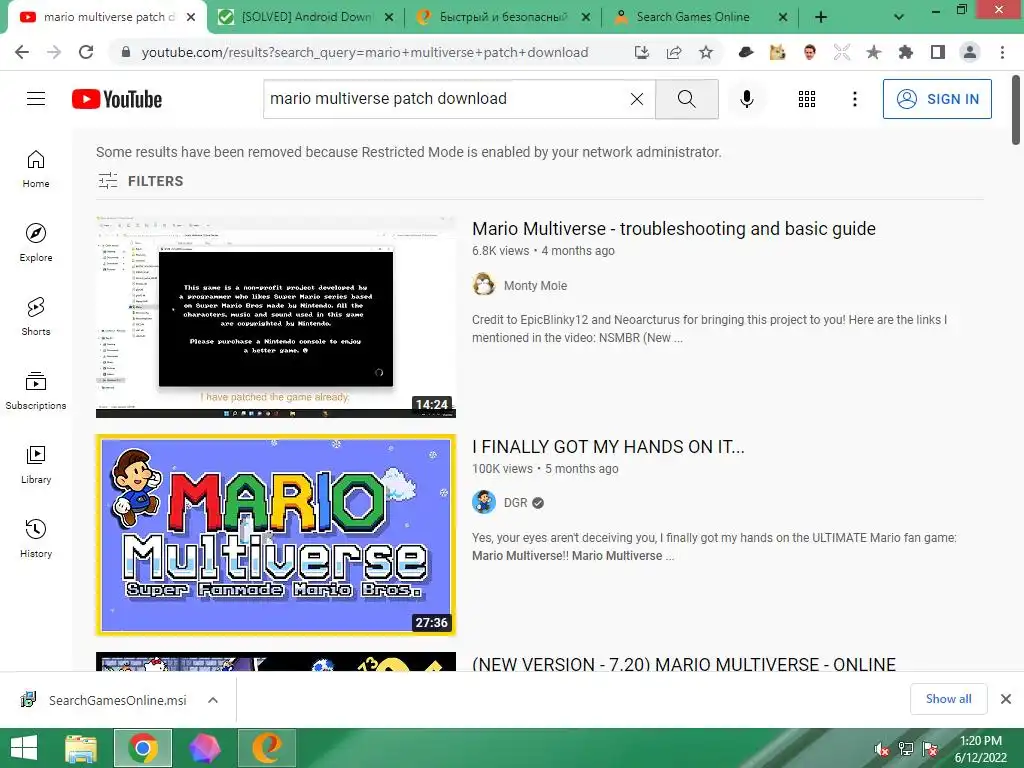This screenshot has width=1024, height=768.
Task: Open the Extensions puzzle icon
Action: coord(905,52)
